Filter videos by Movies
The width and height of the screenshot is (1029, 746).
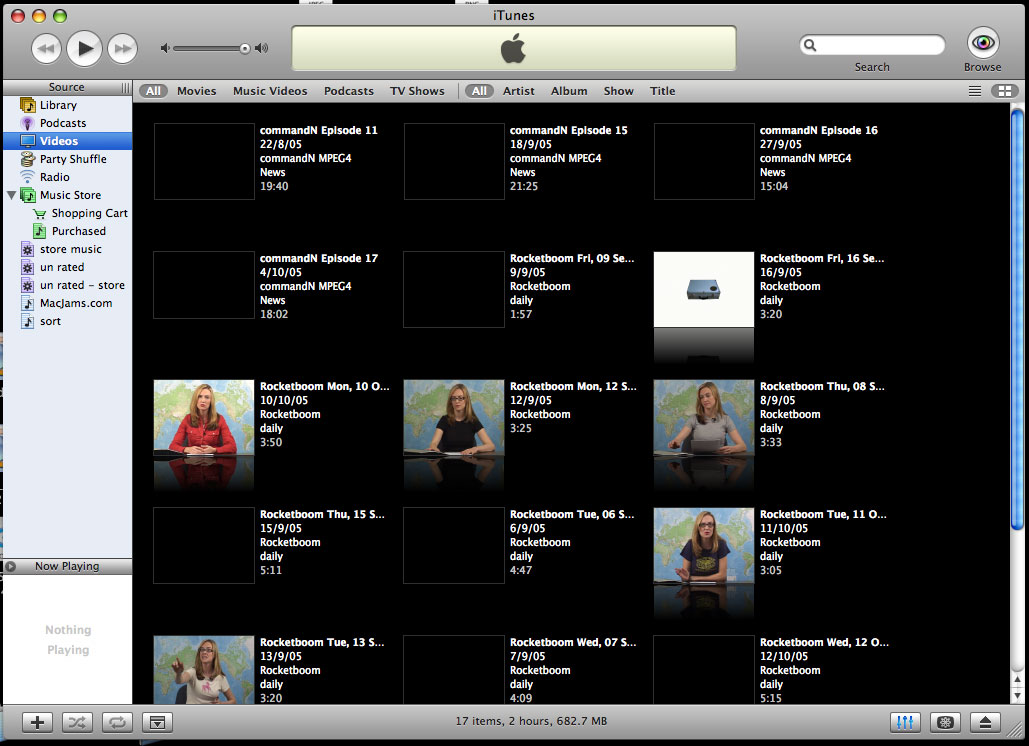pyautogui.click(x=196, y=91)
